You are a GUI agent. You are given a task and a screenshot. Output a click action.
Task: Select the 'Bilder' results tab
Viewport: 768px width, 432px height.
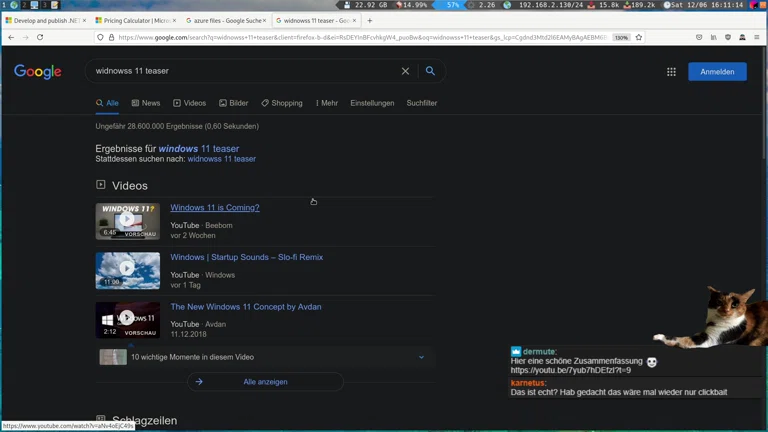[234, 103]
